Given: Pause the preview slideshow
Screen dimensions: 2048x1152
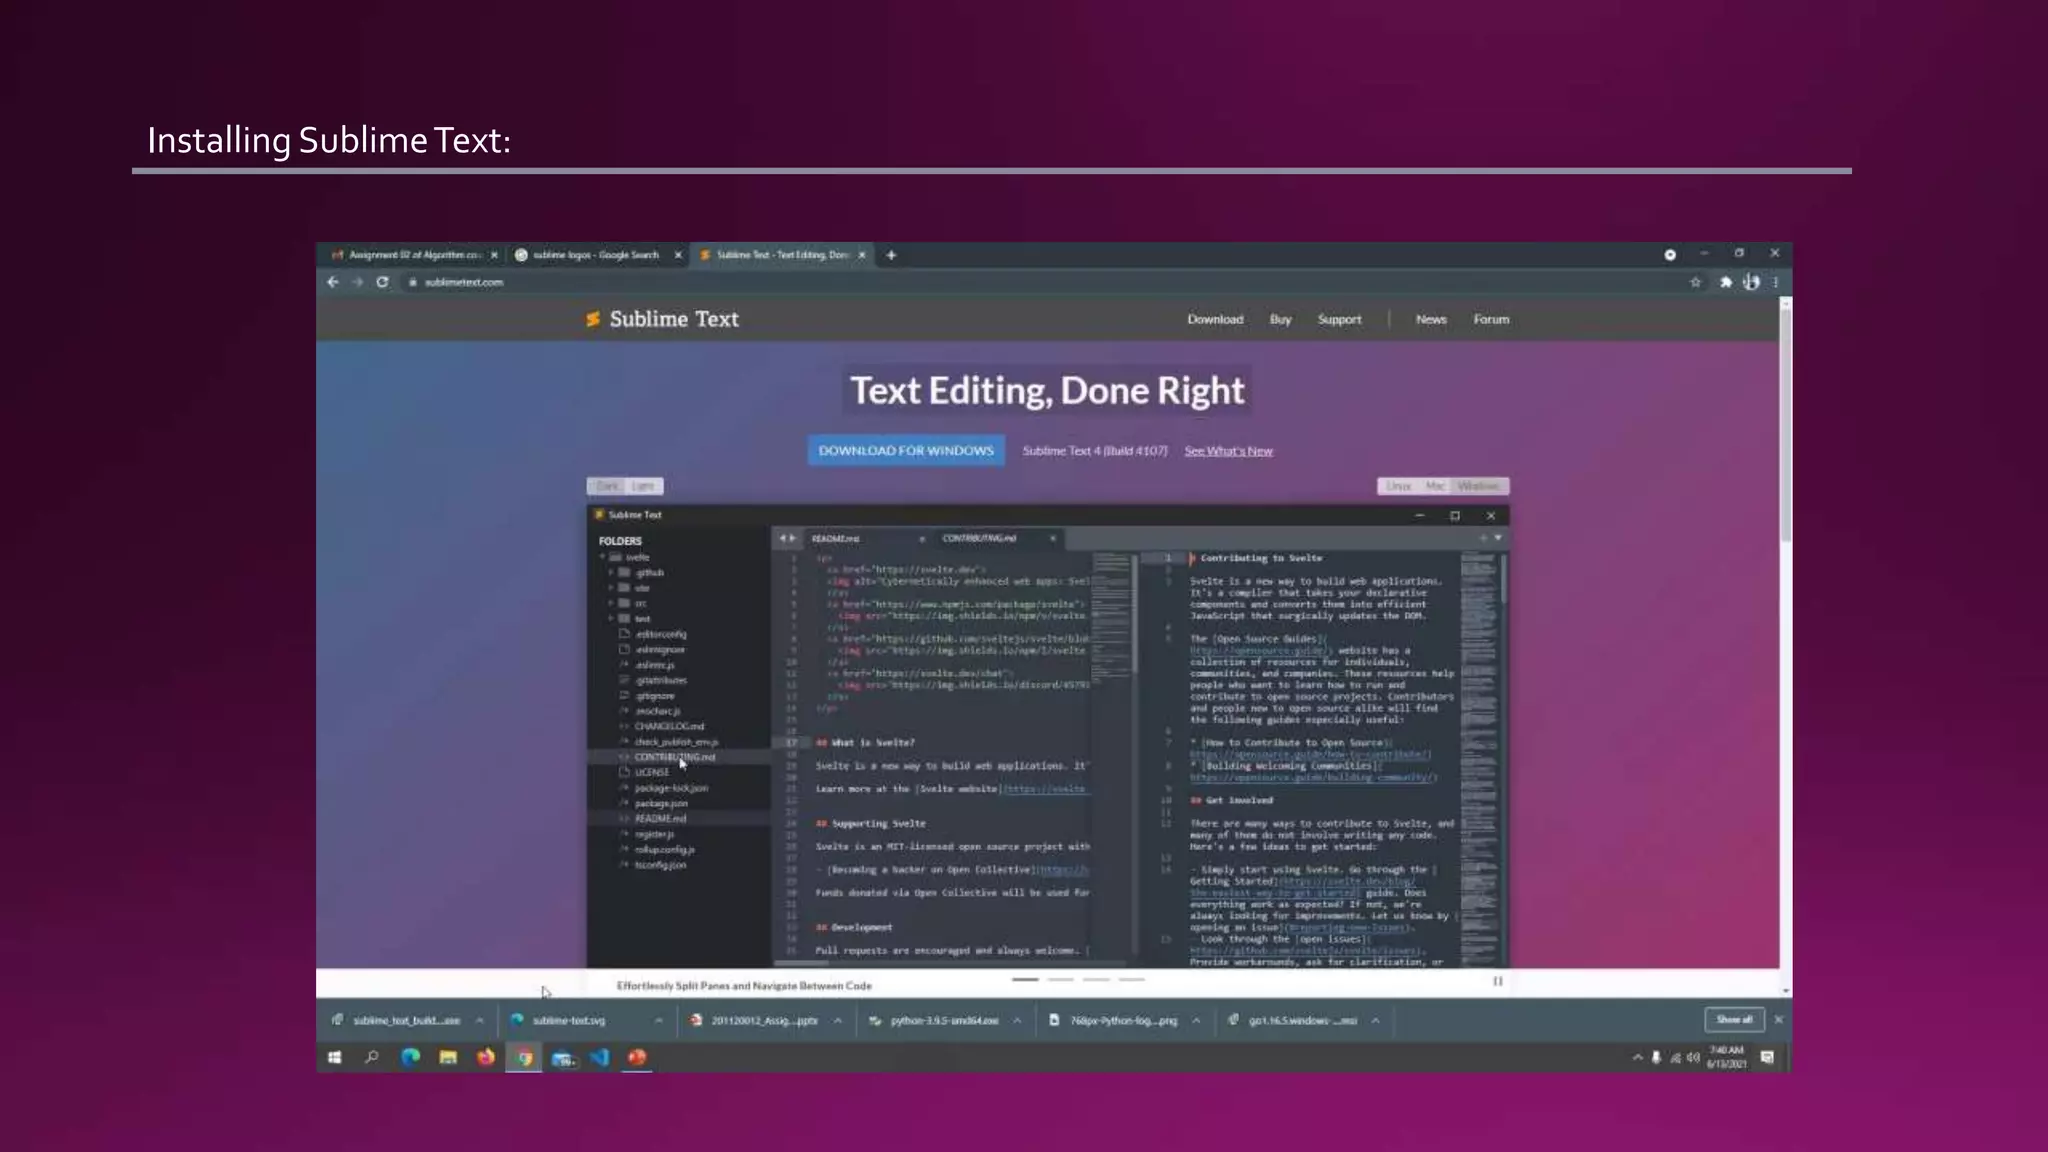Looking at the screenshot, I should pos(1498,981).
